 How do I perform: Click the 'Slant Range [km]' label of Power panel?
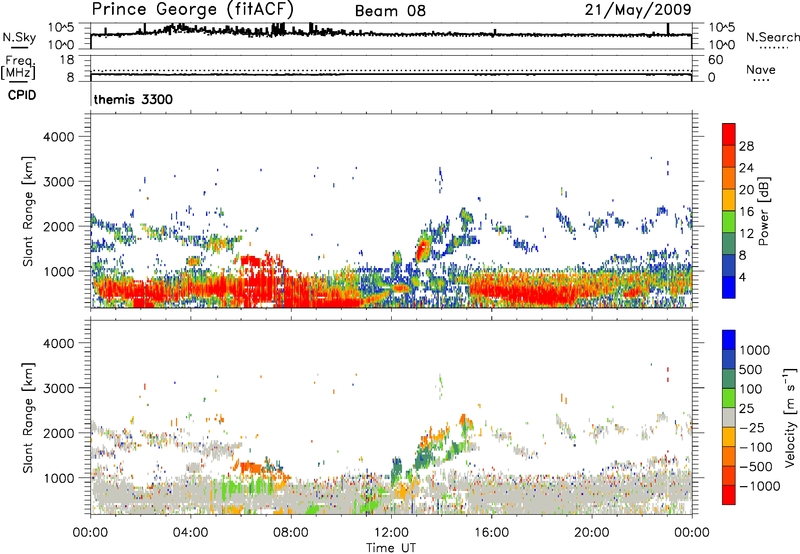click(28, 211)
